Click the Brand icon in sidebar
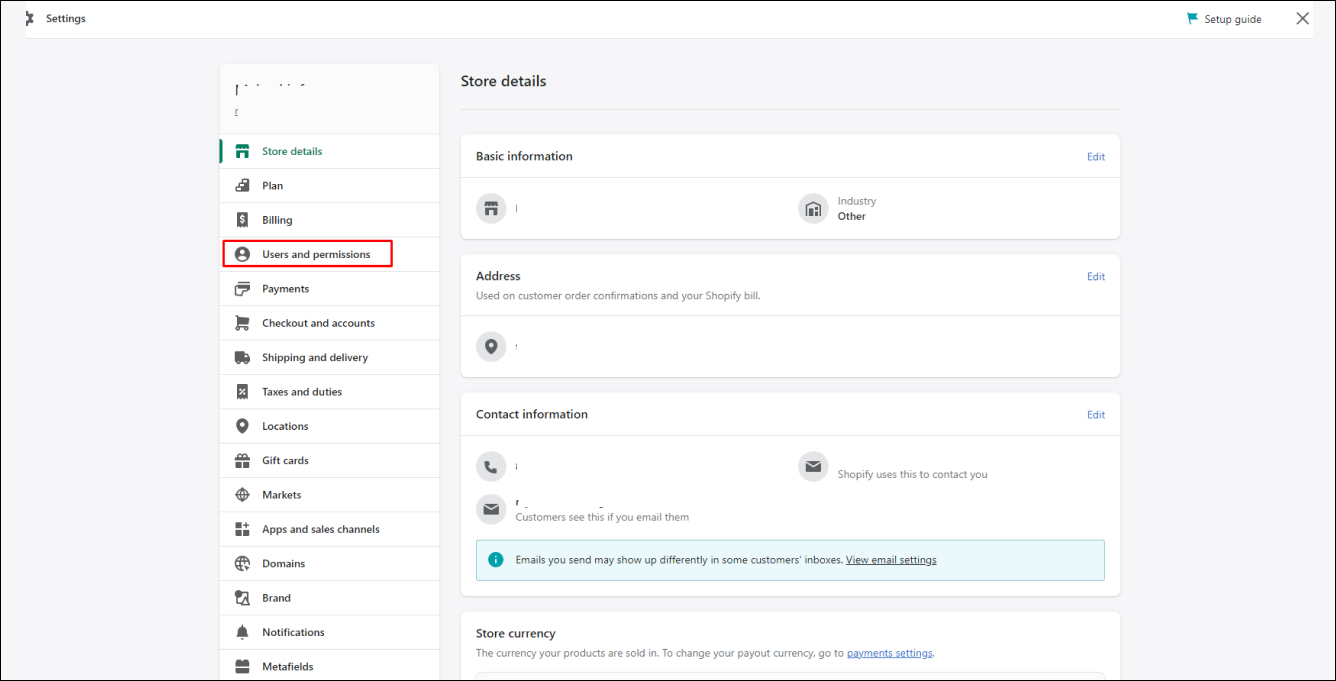Screen dimensions: 1336x681 (x=242, y=598)
